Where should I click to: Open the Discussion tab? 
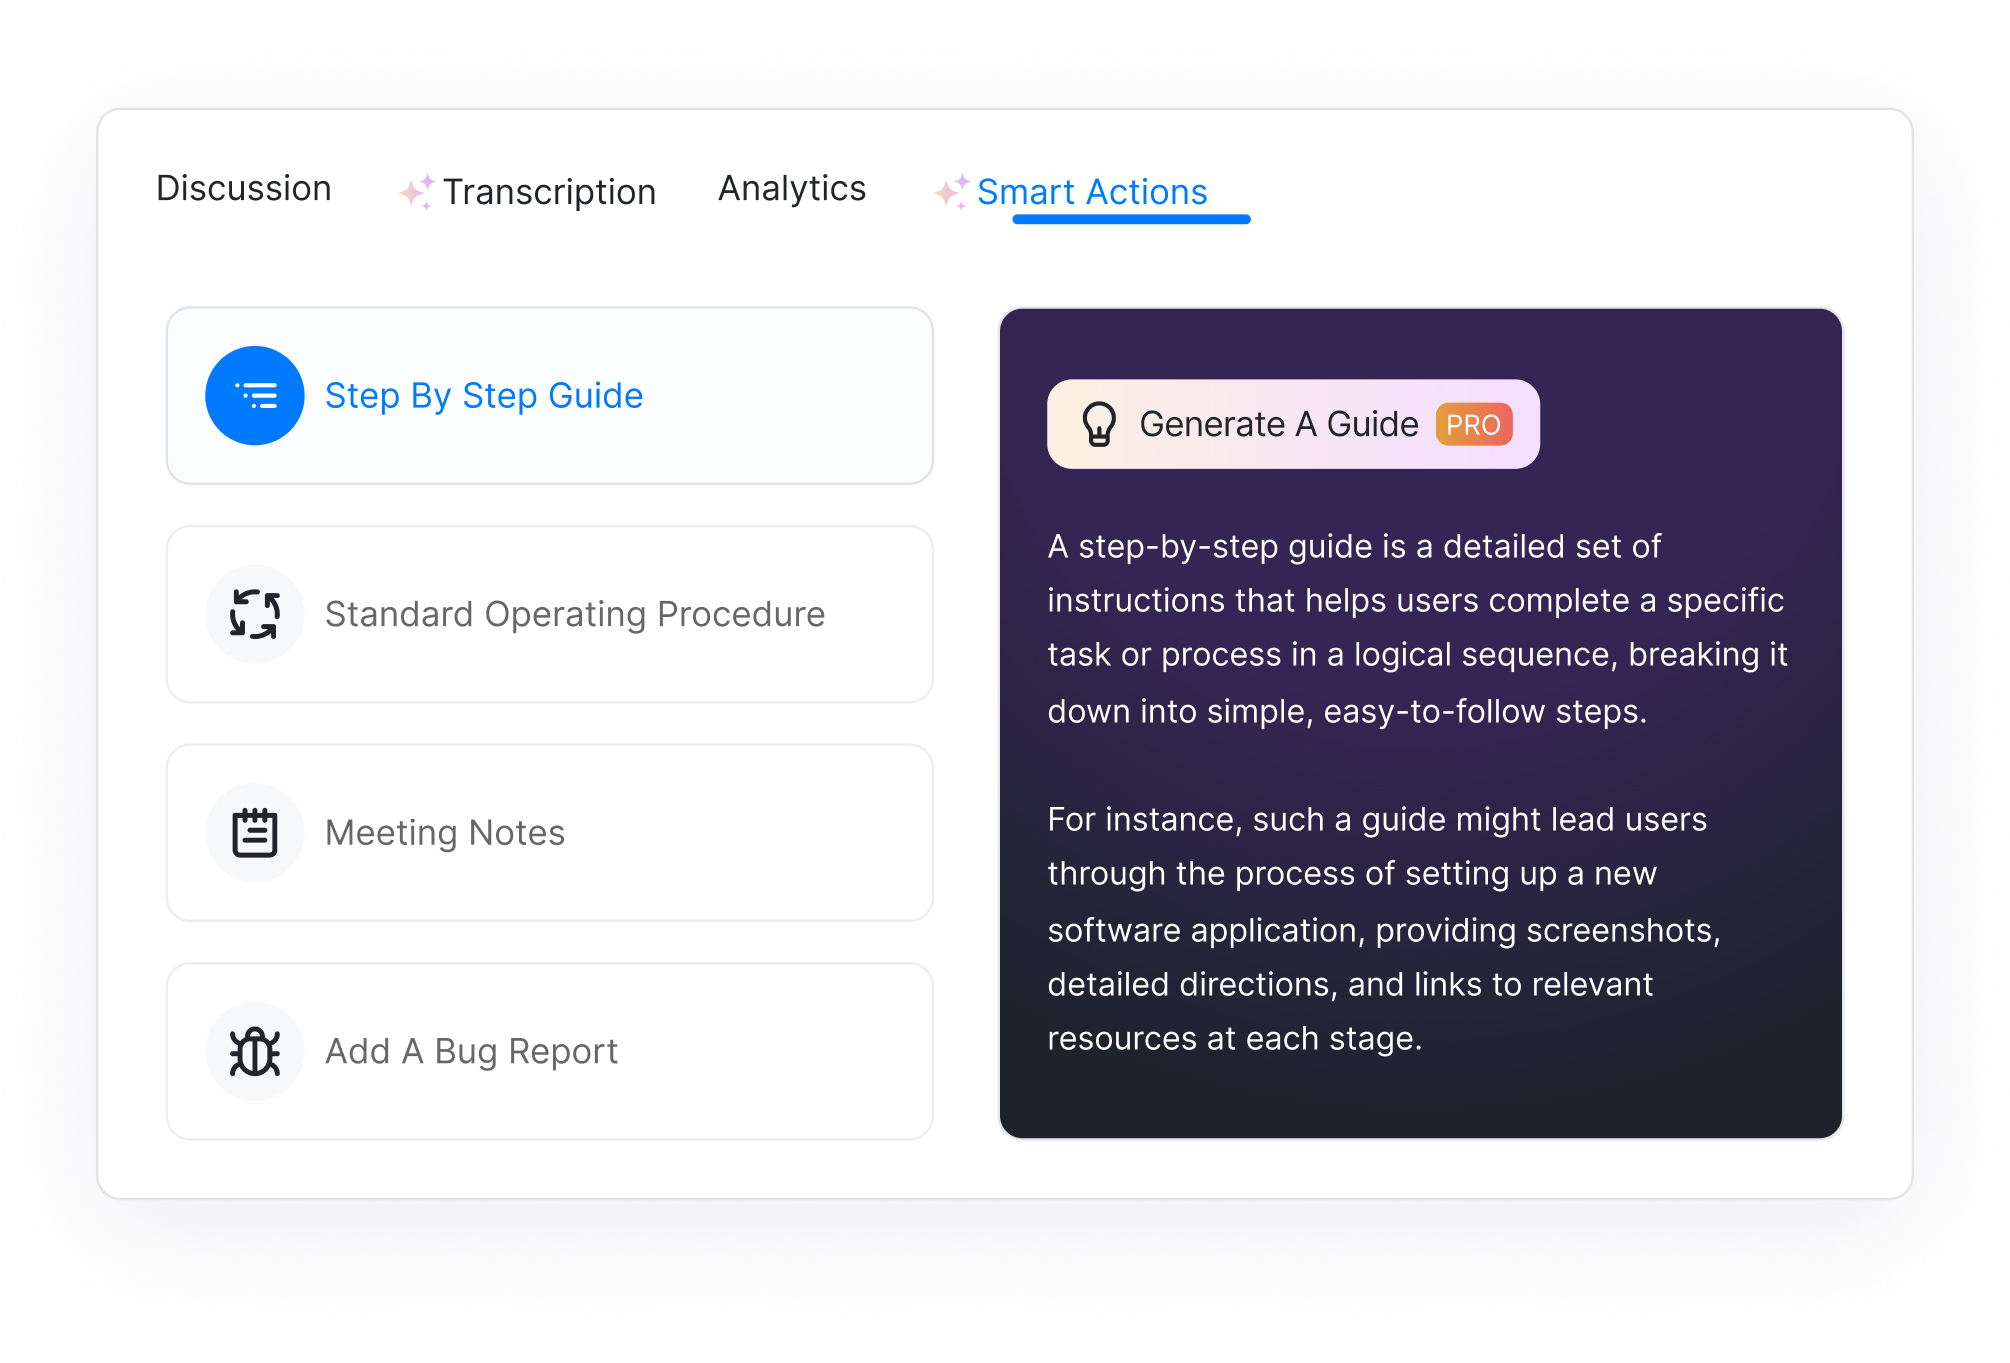(x=243, y=189)
